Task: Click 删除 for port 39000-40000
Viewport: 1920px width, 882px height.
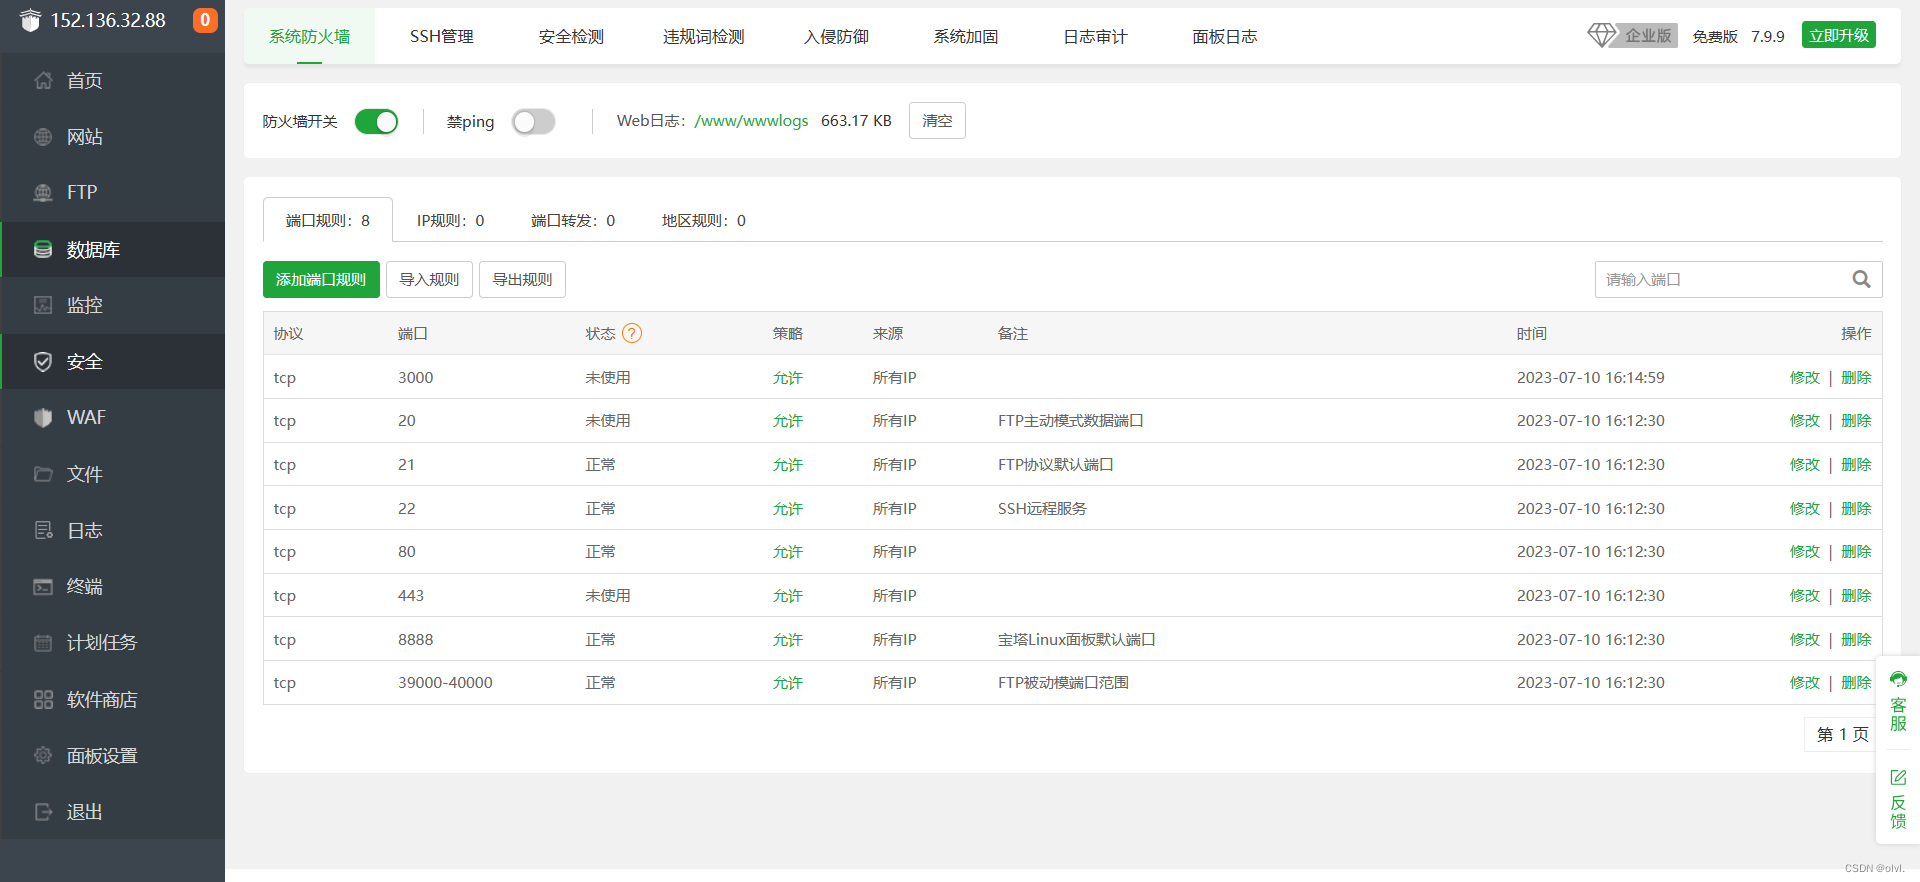Action: (x=1856, y=683)
